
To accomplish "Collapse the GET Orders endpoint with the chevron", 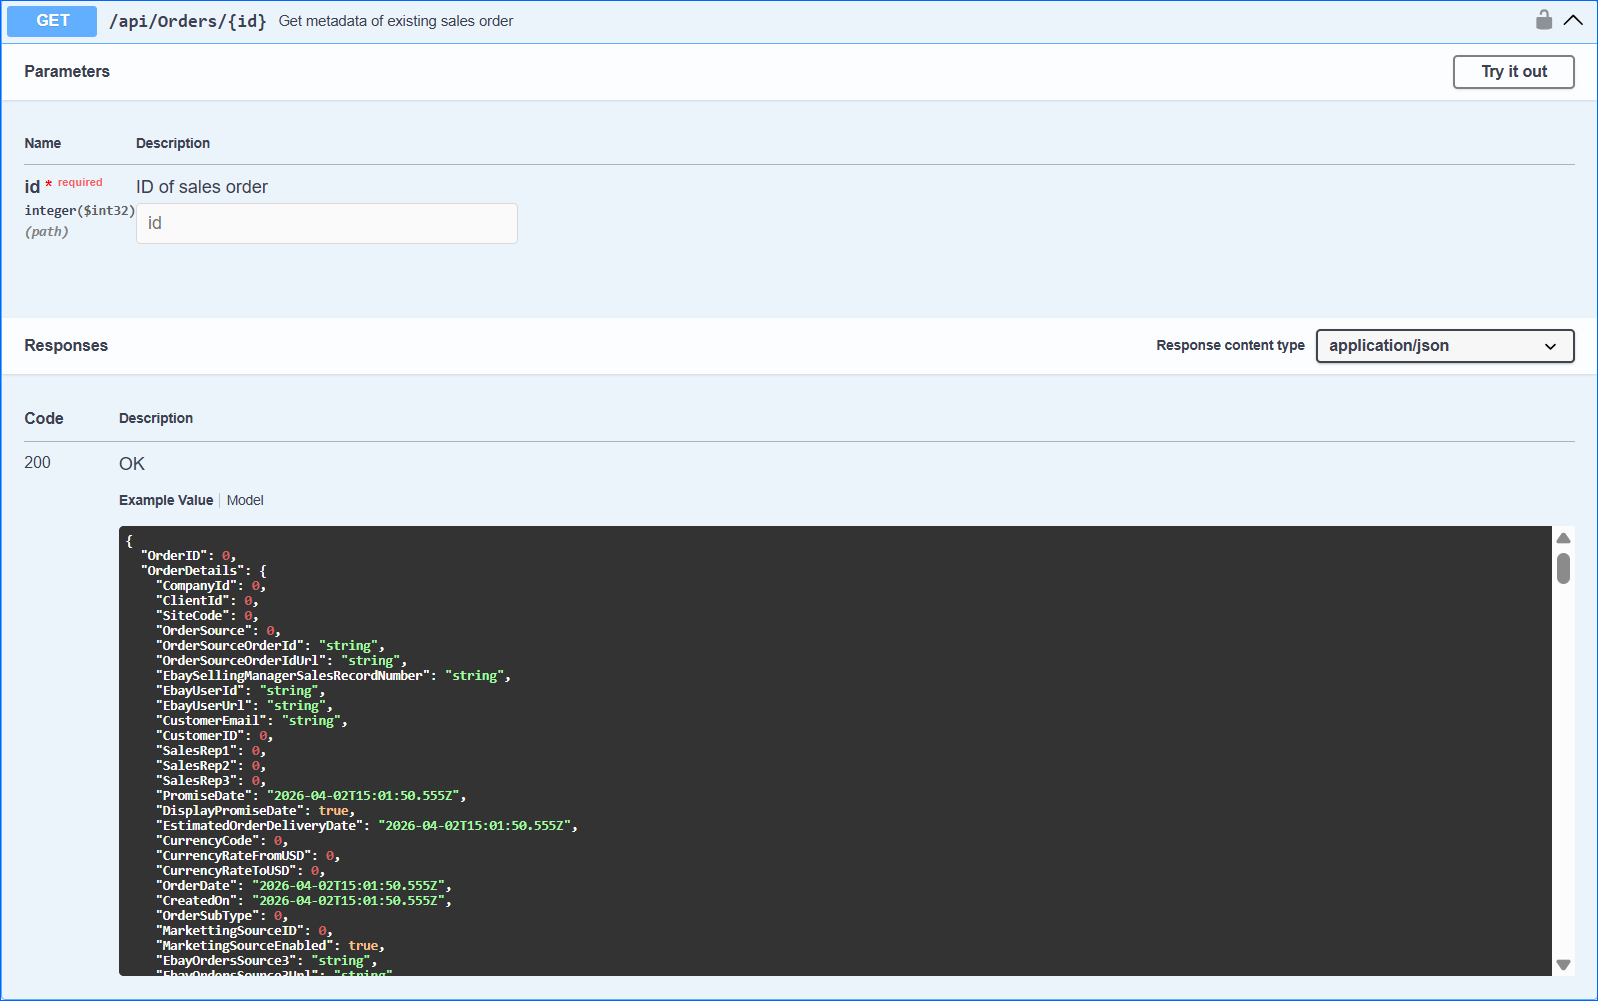I will [1573, 20].
